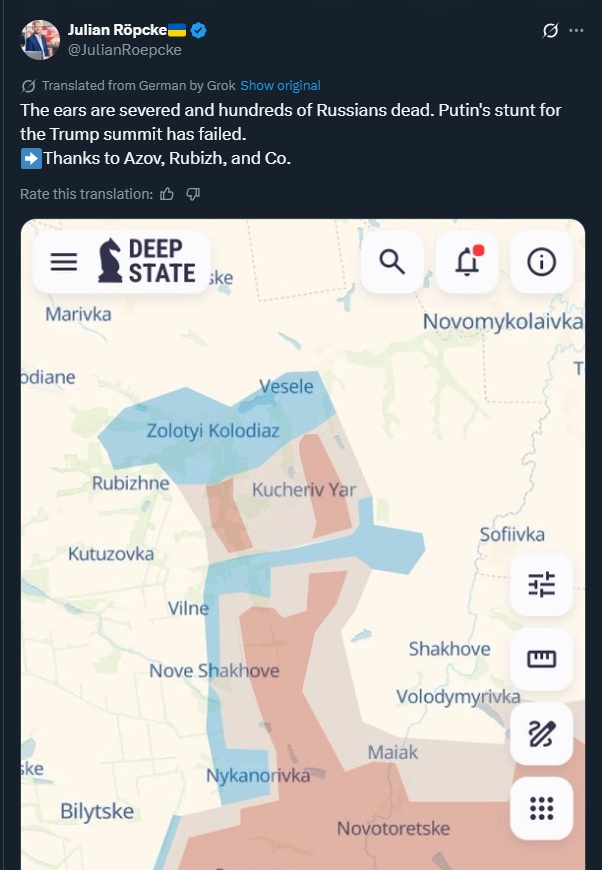Open the post's more options menu
The width and height of the screenshot is (602, 870).
(x=576, y=30)
